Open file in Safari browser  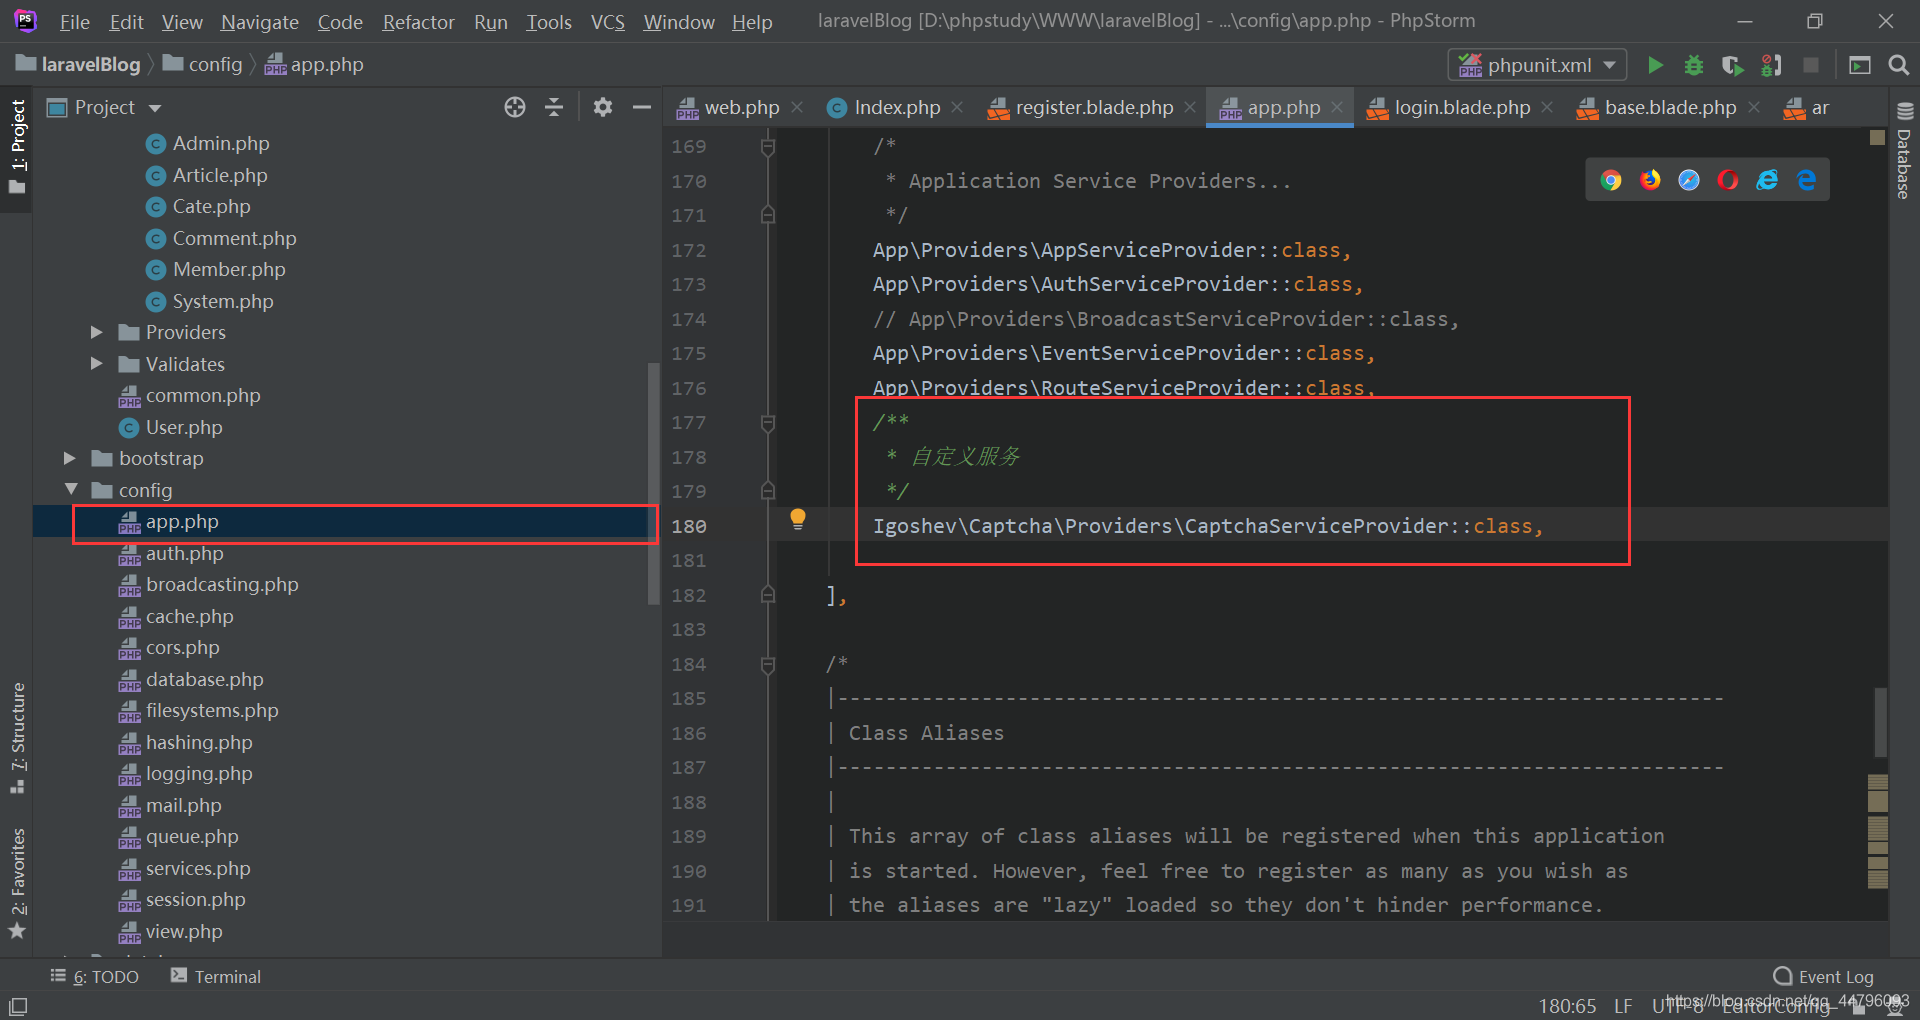pyautogui.click(x=1688, y=180)
